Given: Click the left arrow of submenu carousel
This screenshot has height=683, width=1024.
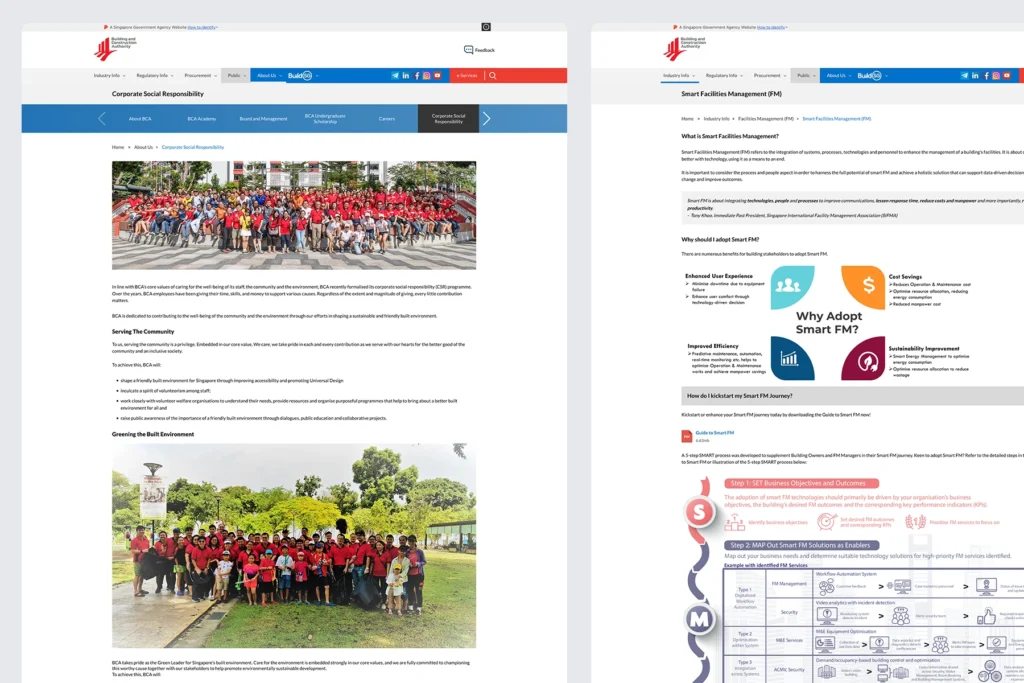Looking at the screenshot, I should [102, 119].
